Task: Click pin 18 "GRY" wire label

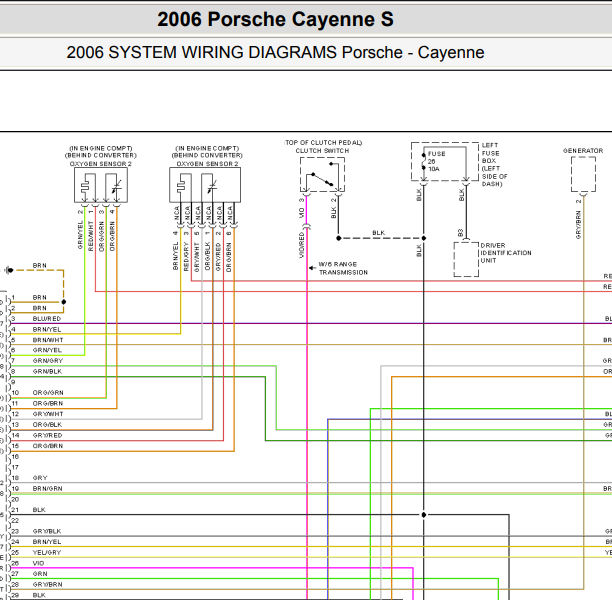Action: pos(40,478)
